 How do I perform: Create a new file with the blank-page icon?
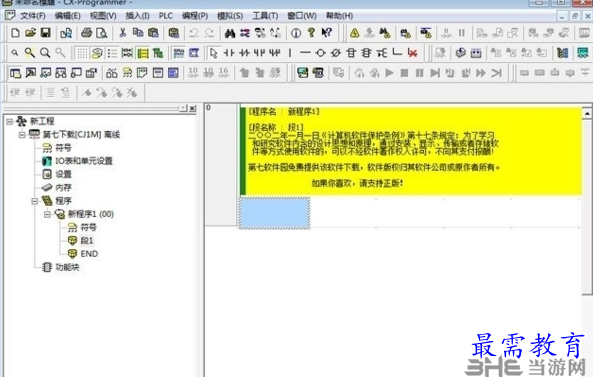pos(15,33)
